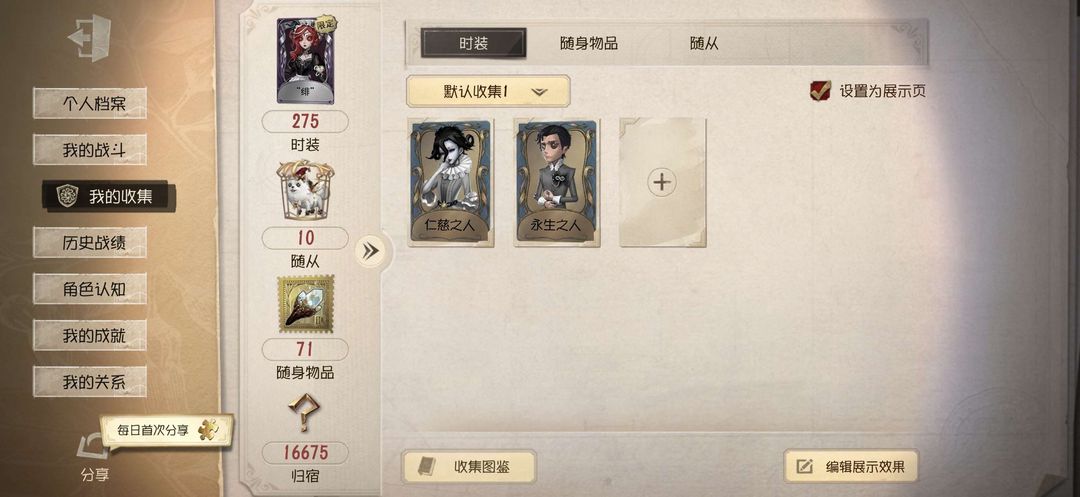Image resolution: width=1080 pixels, height=497 pixels.
Task: Switch to the 随从 tab
Action: point(704,43)
